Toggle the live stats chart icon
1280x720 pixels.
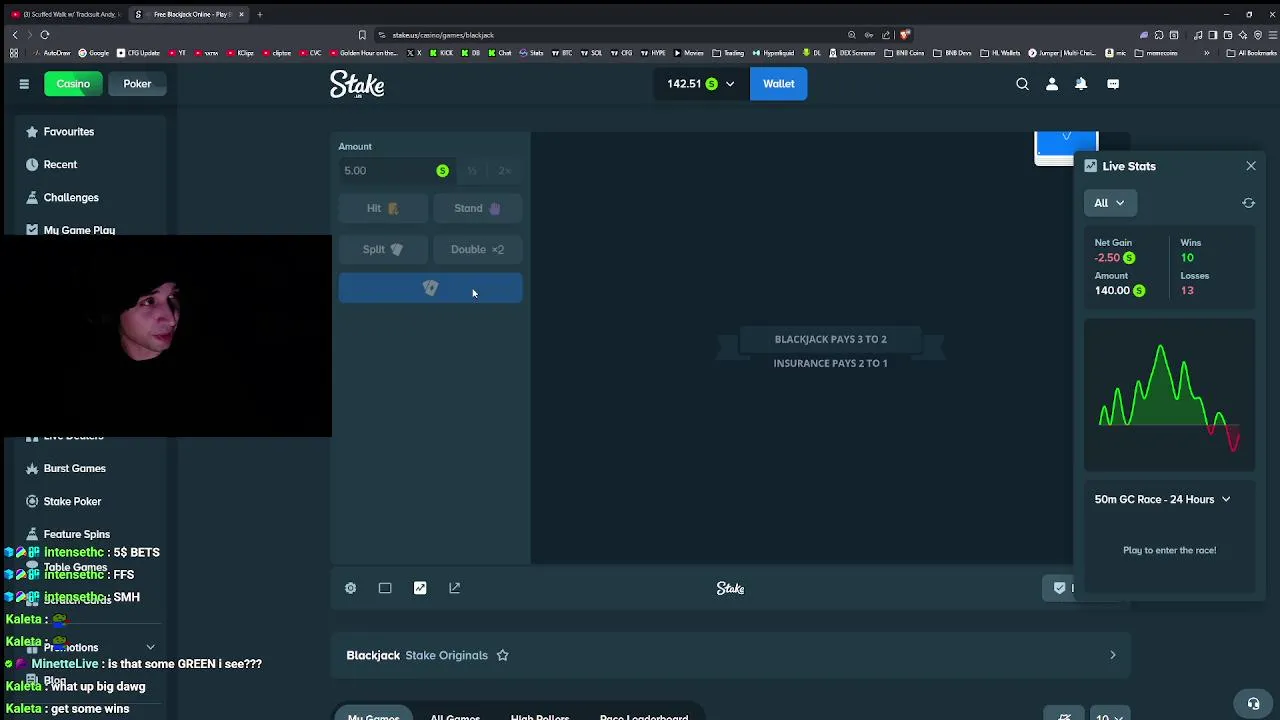pyautogui.click(x=420, y=588)
